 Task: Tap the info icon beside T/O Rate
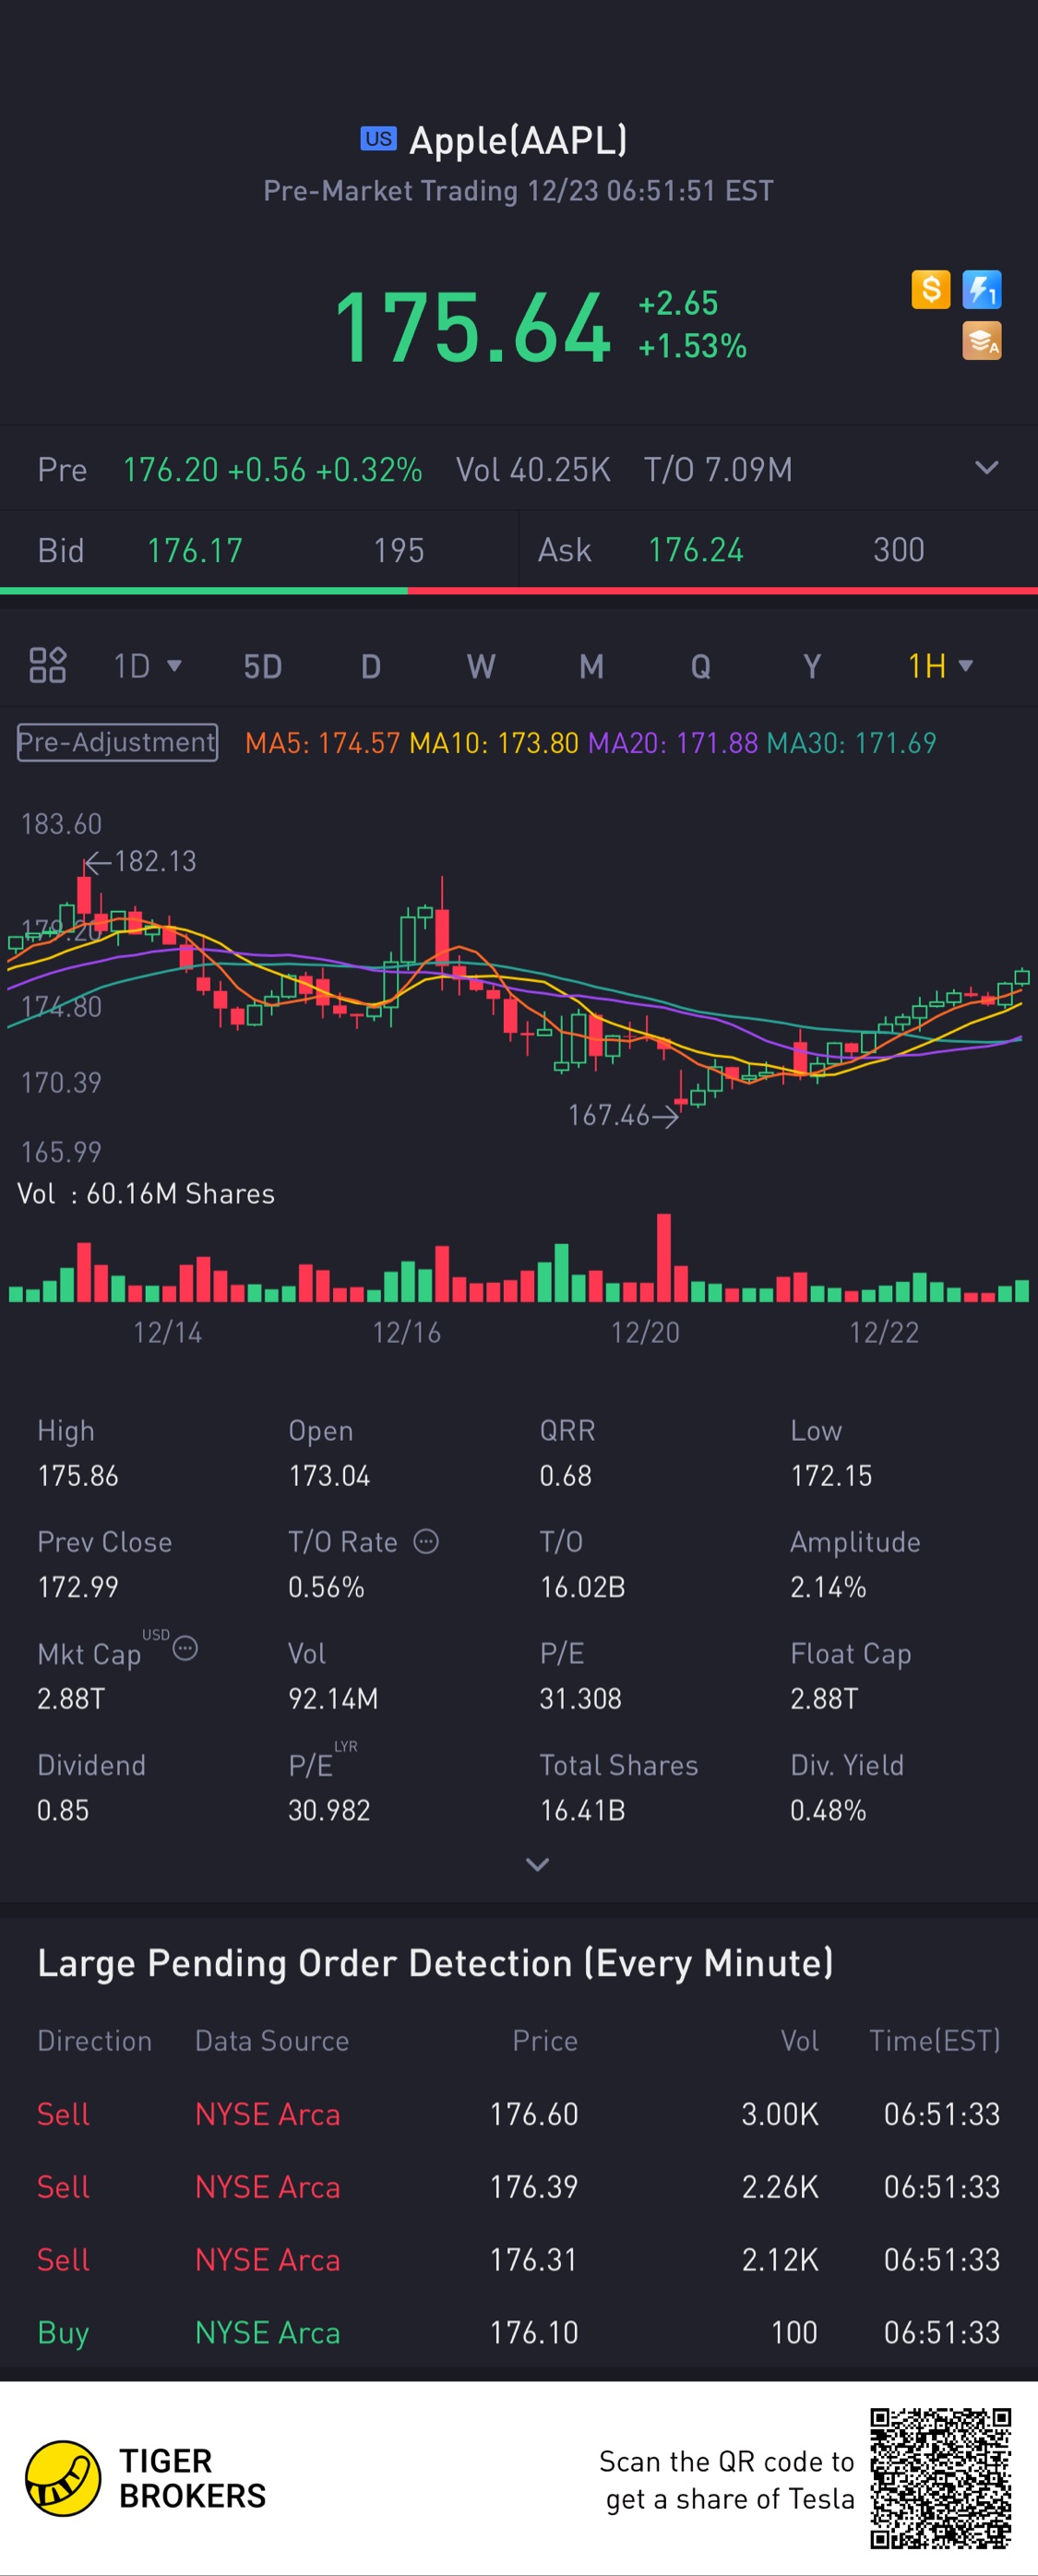426,1541
